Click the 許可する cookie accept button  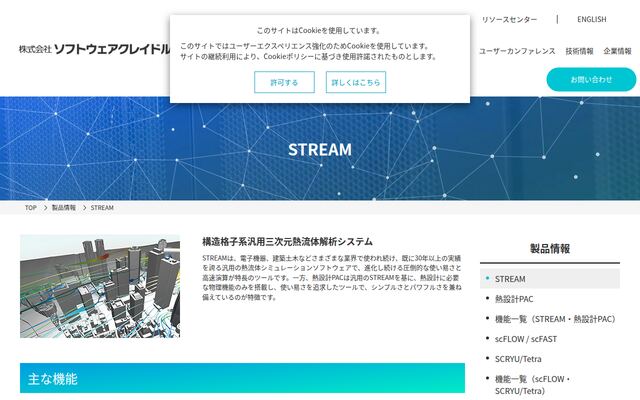(x=284, y=82)
